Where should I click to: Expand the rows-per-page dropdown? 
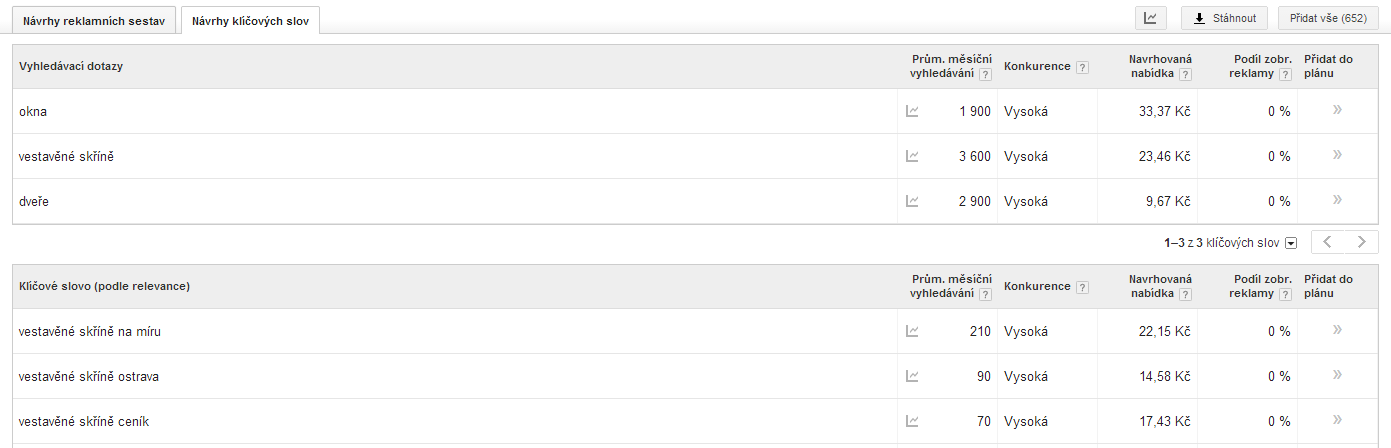click(x=1291, y=243)
